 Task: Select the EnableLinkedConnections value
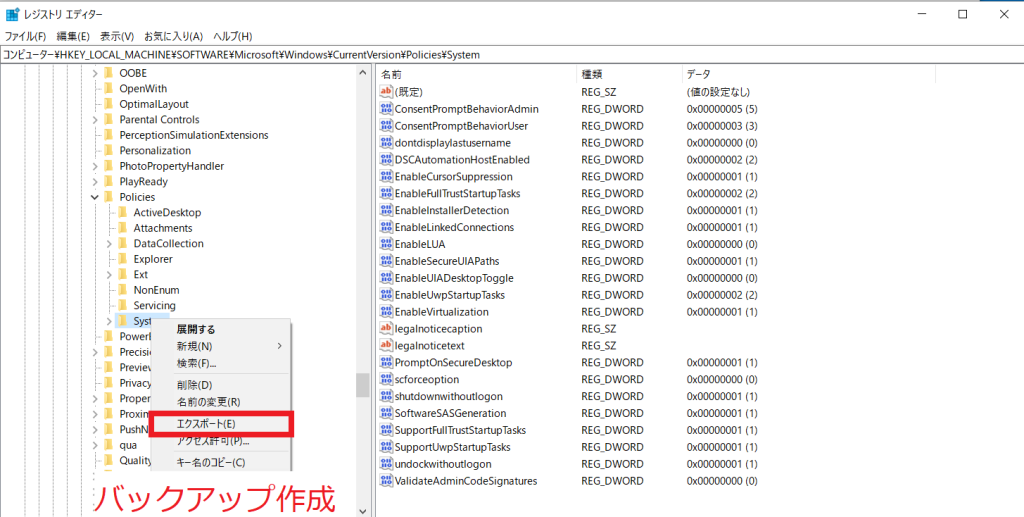455,227
